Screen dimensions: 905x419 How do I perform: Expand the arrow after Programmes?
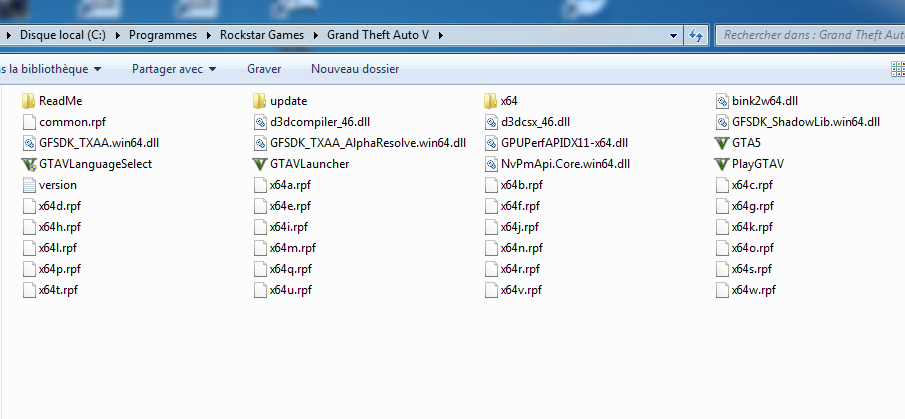coord(209,35)
